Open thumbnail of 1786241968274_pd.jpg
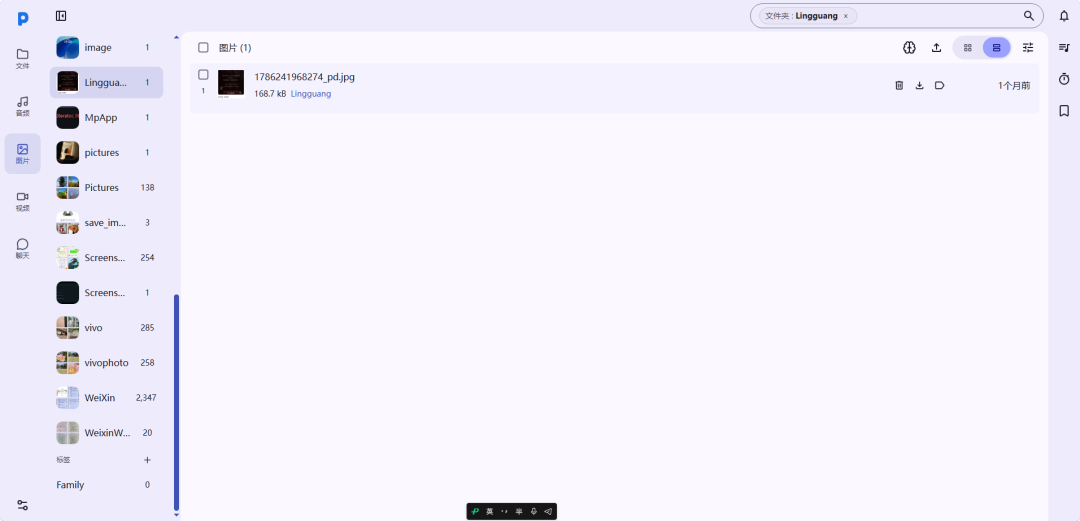 tap(231, 83)
